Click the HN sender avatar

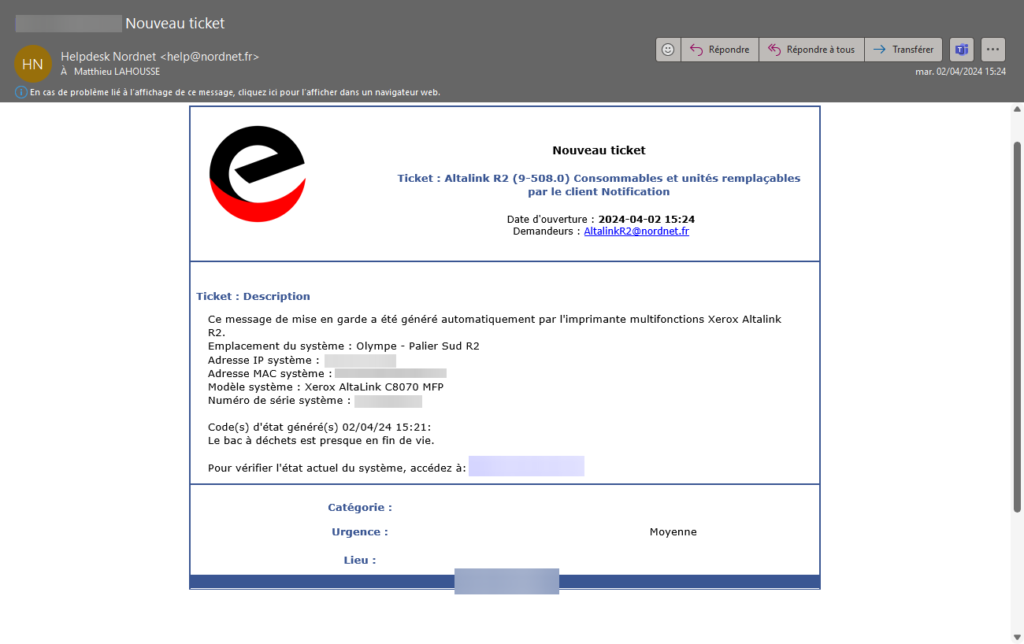pyautogui.click(x=33, y=64)
